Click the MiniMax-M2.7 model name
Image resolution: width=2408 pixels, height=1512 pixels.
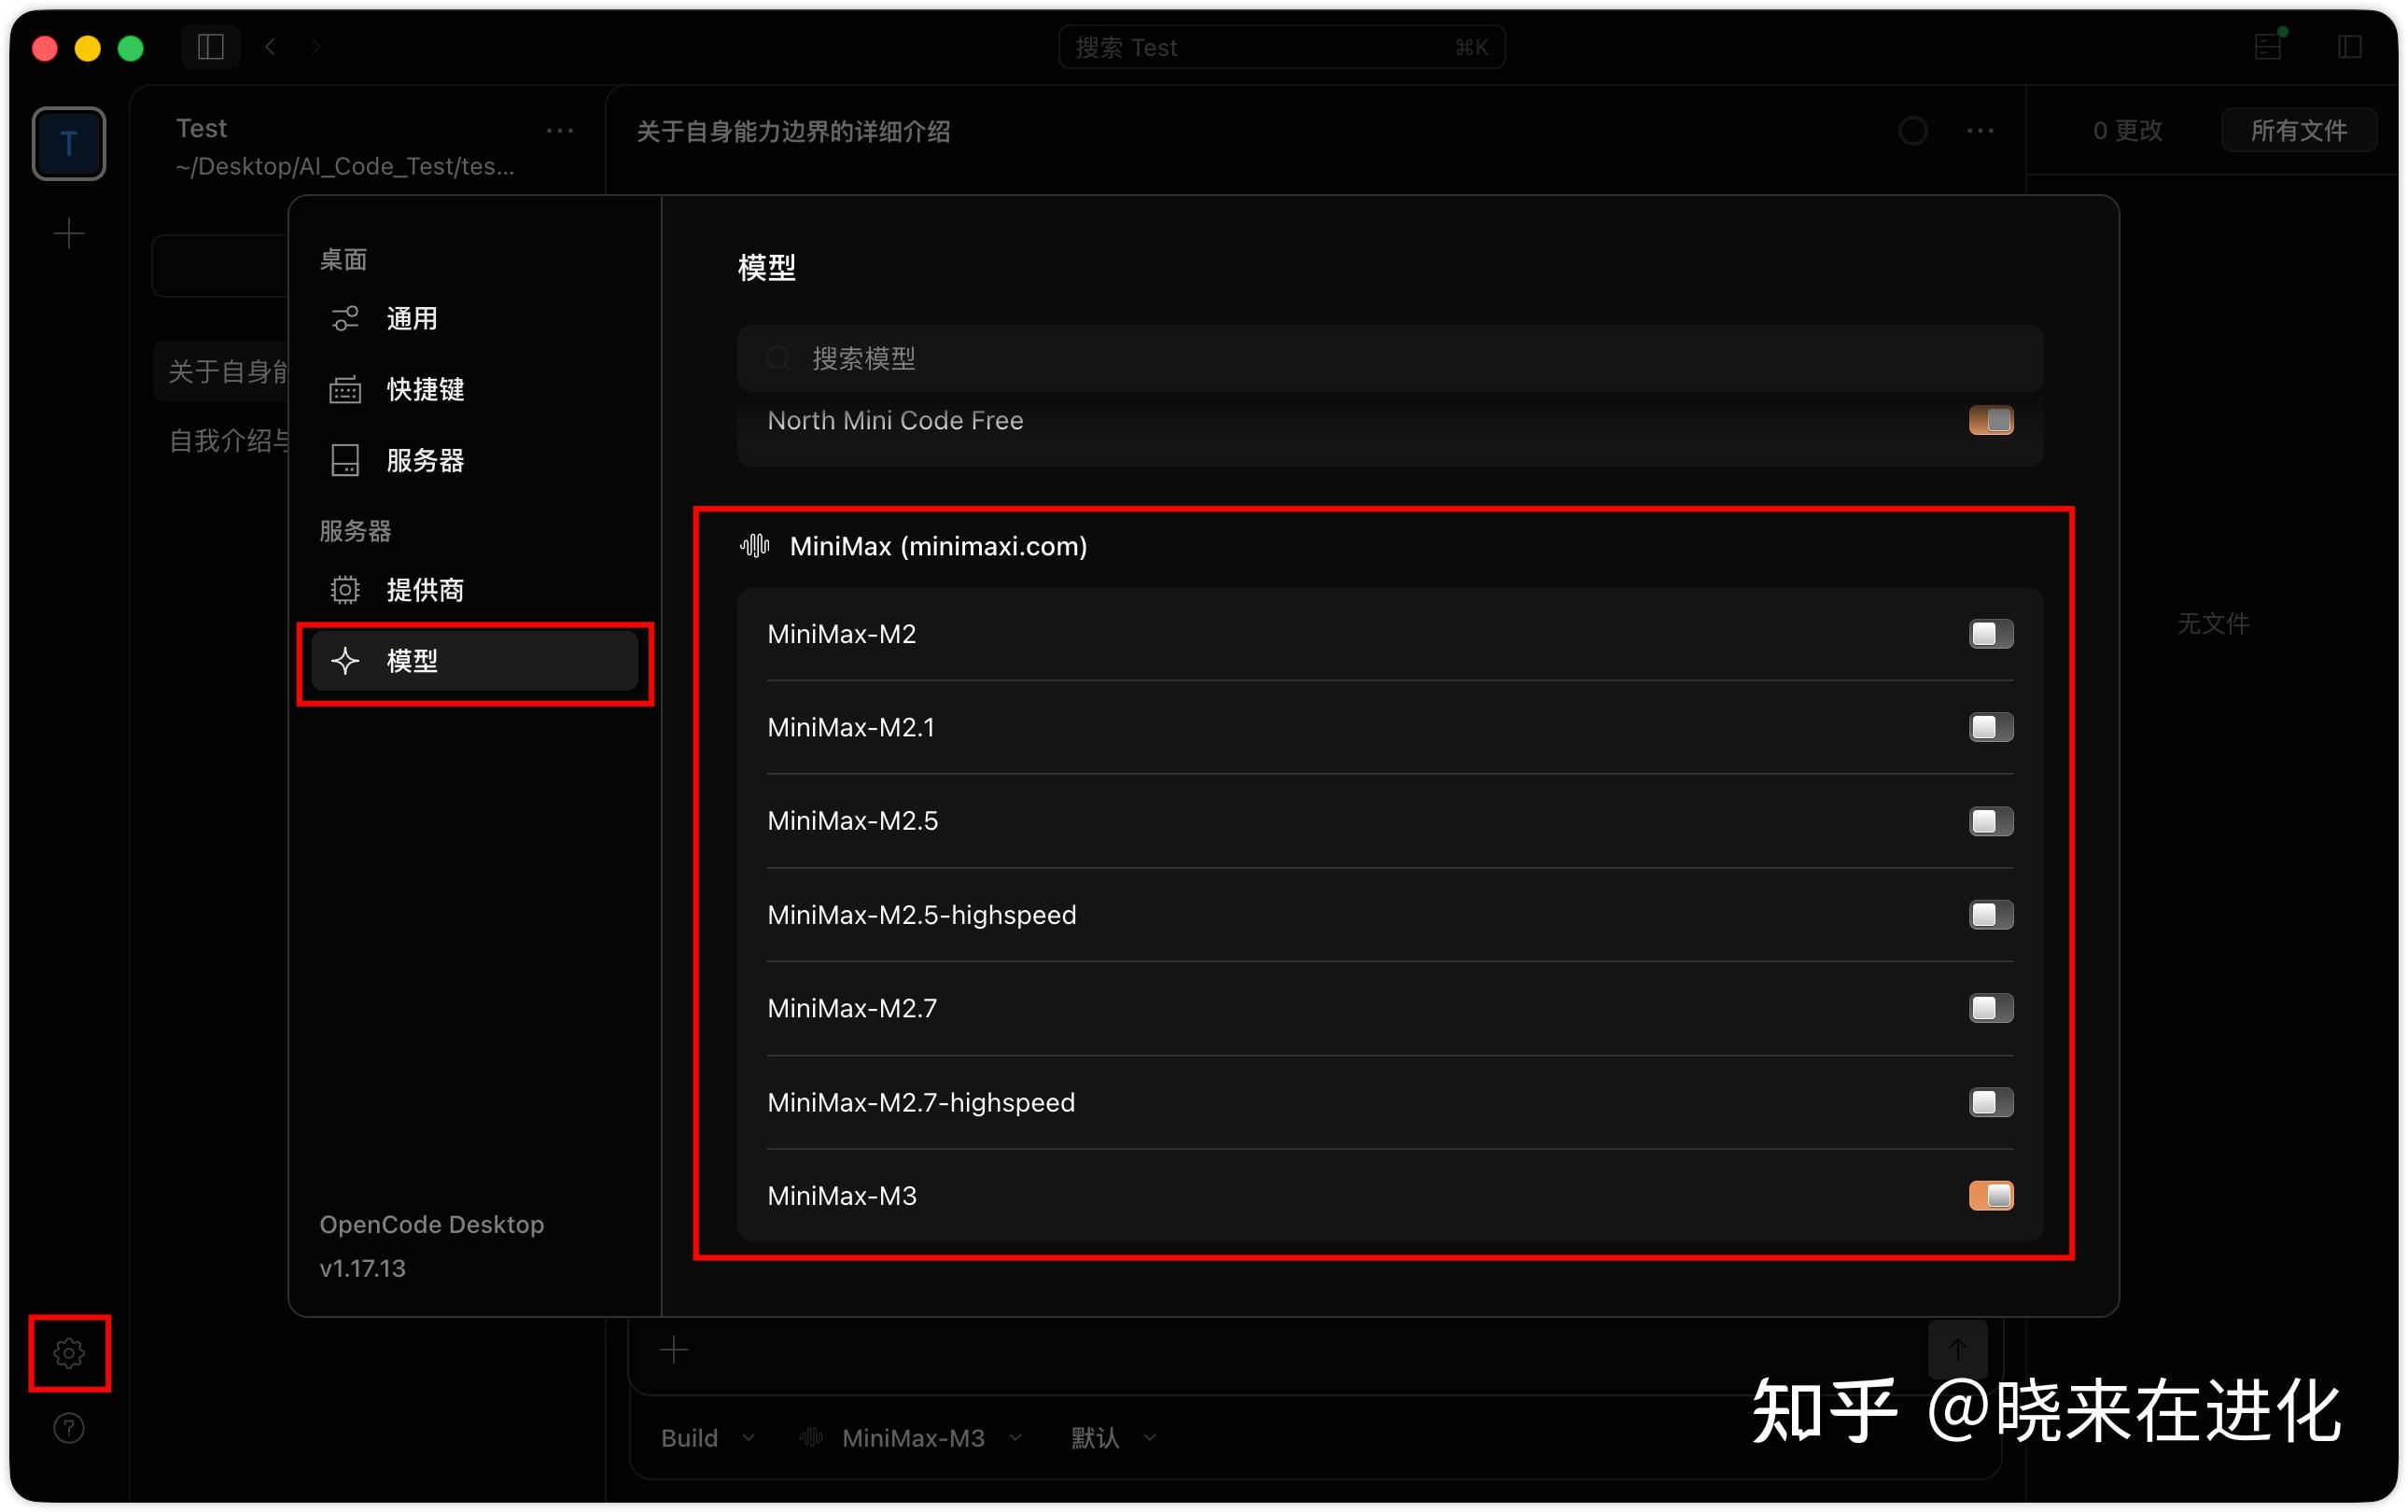[x=852, y=1008]
